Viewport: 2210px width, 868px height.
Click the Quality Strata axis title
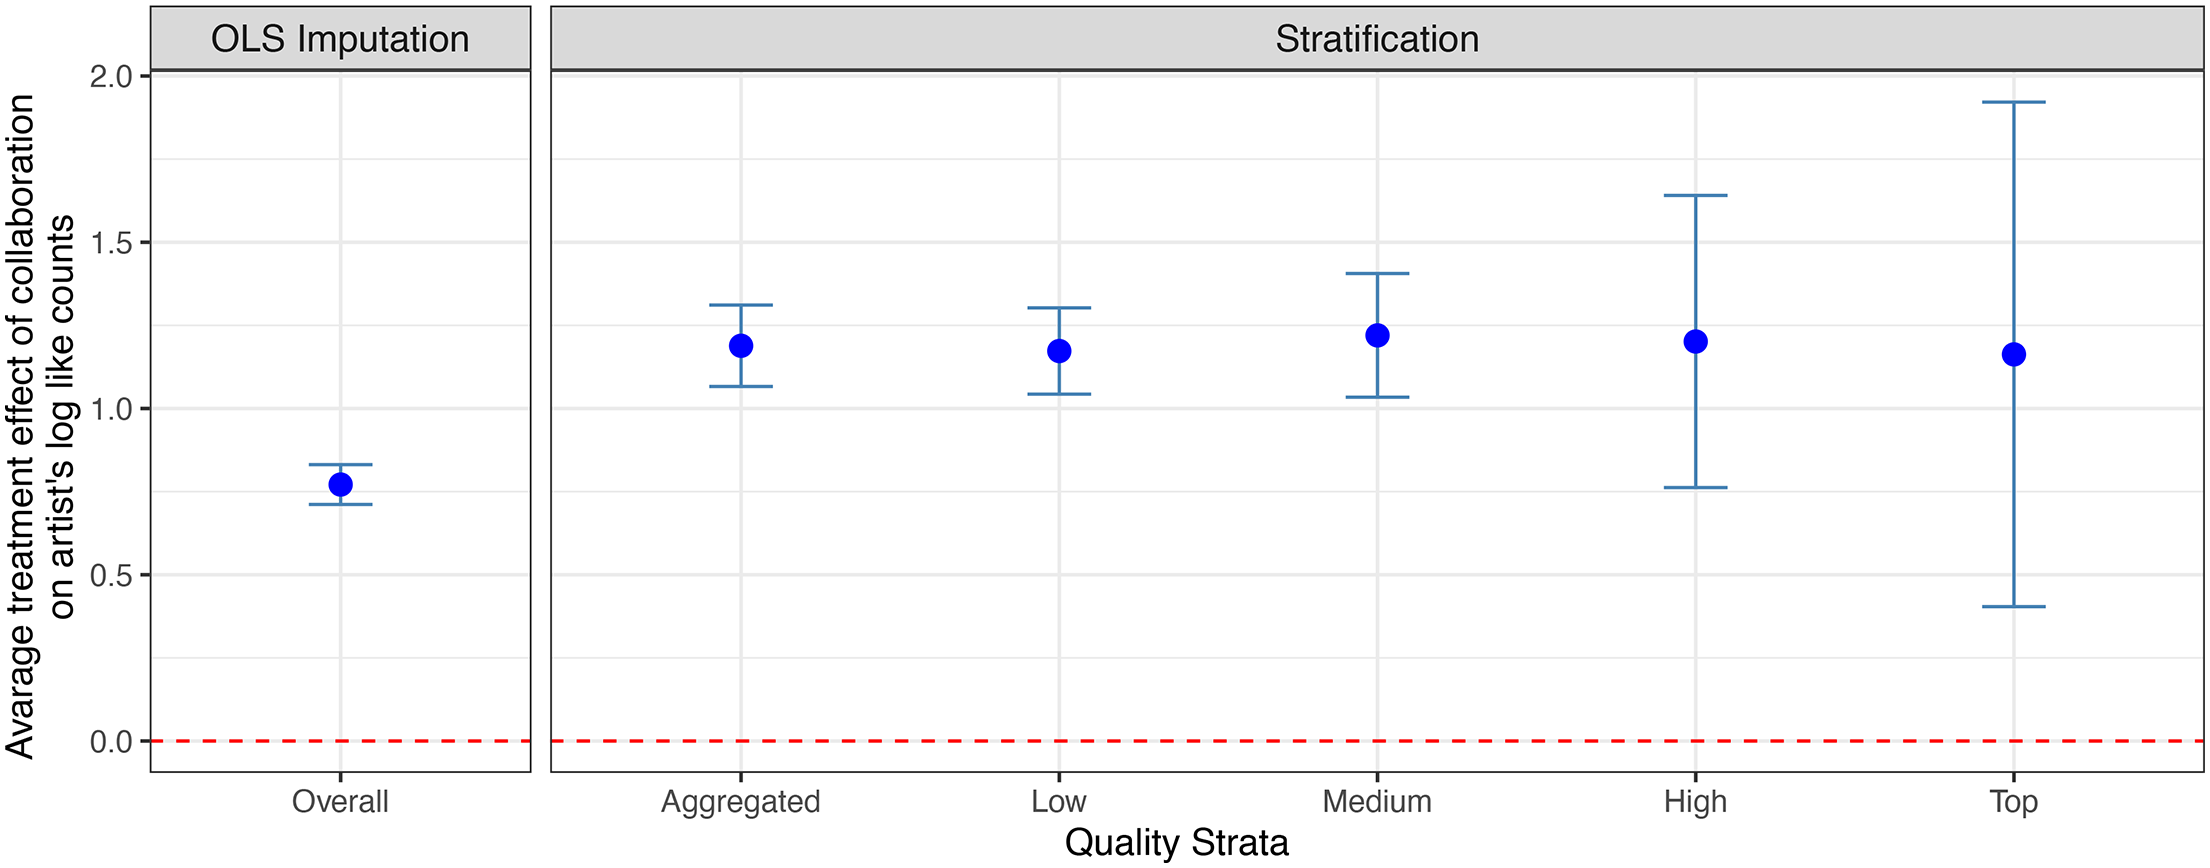pyautogui.click(x=1177, y=843)
